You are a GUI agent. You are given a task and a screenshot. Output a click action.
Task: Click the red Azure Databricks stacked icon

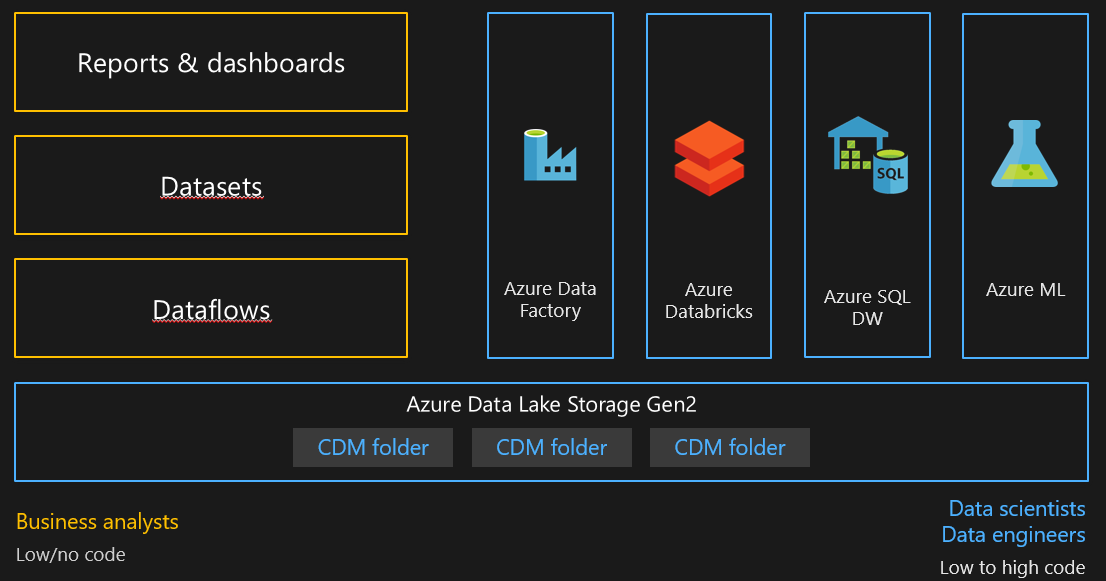click(709, 158)
